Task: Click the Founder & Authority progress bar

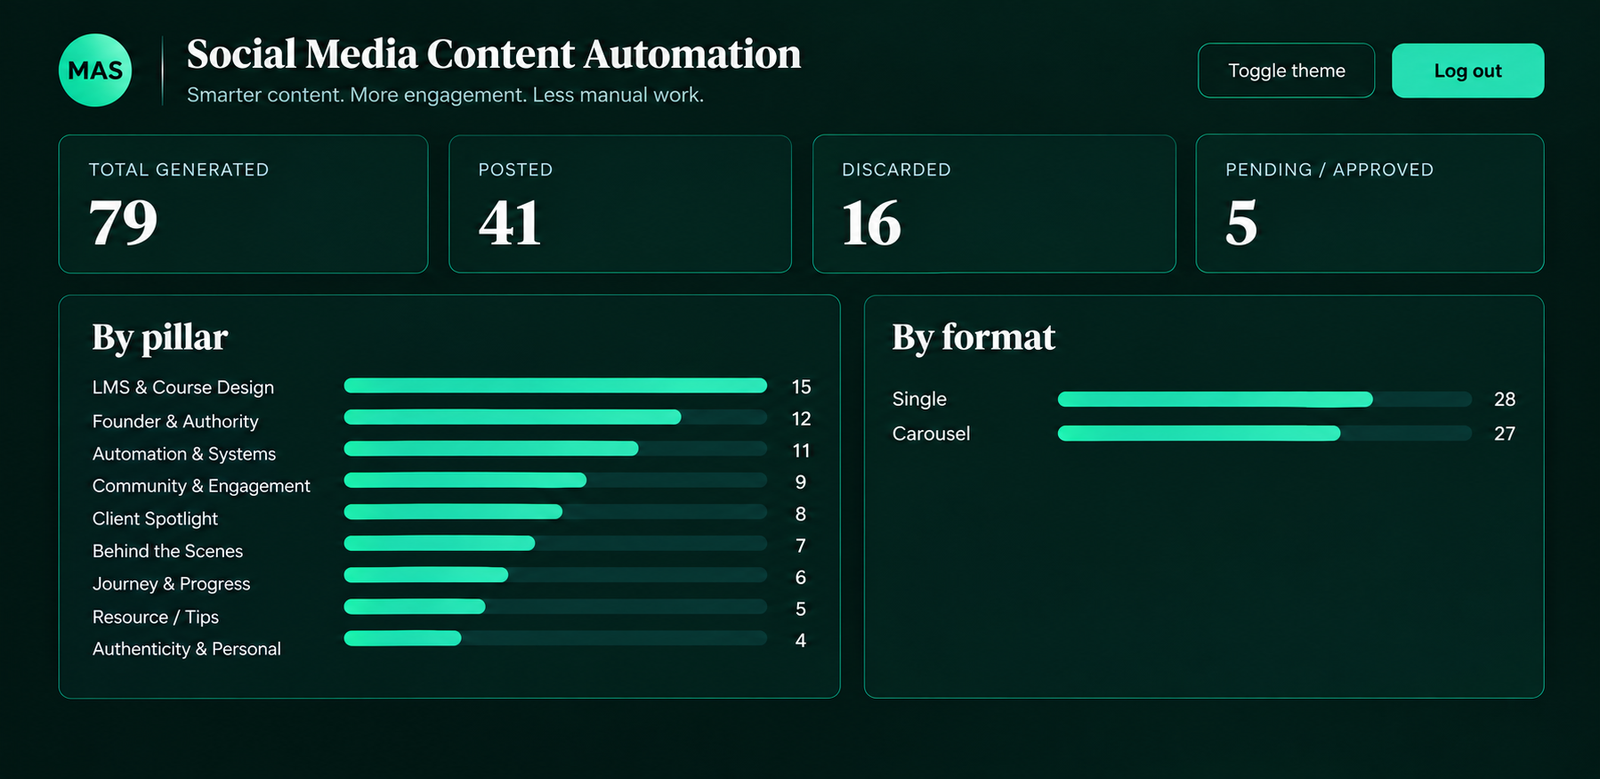Action: coord(555,417)
